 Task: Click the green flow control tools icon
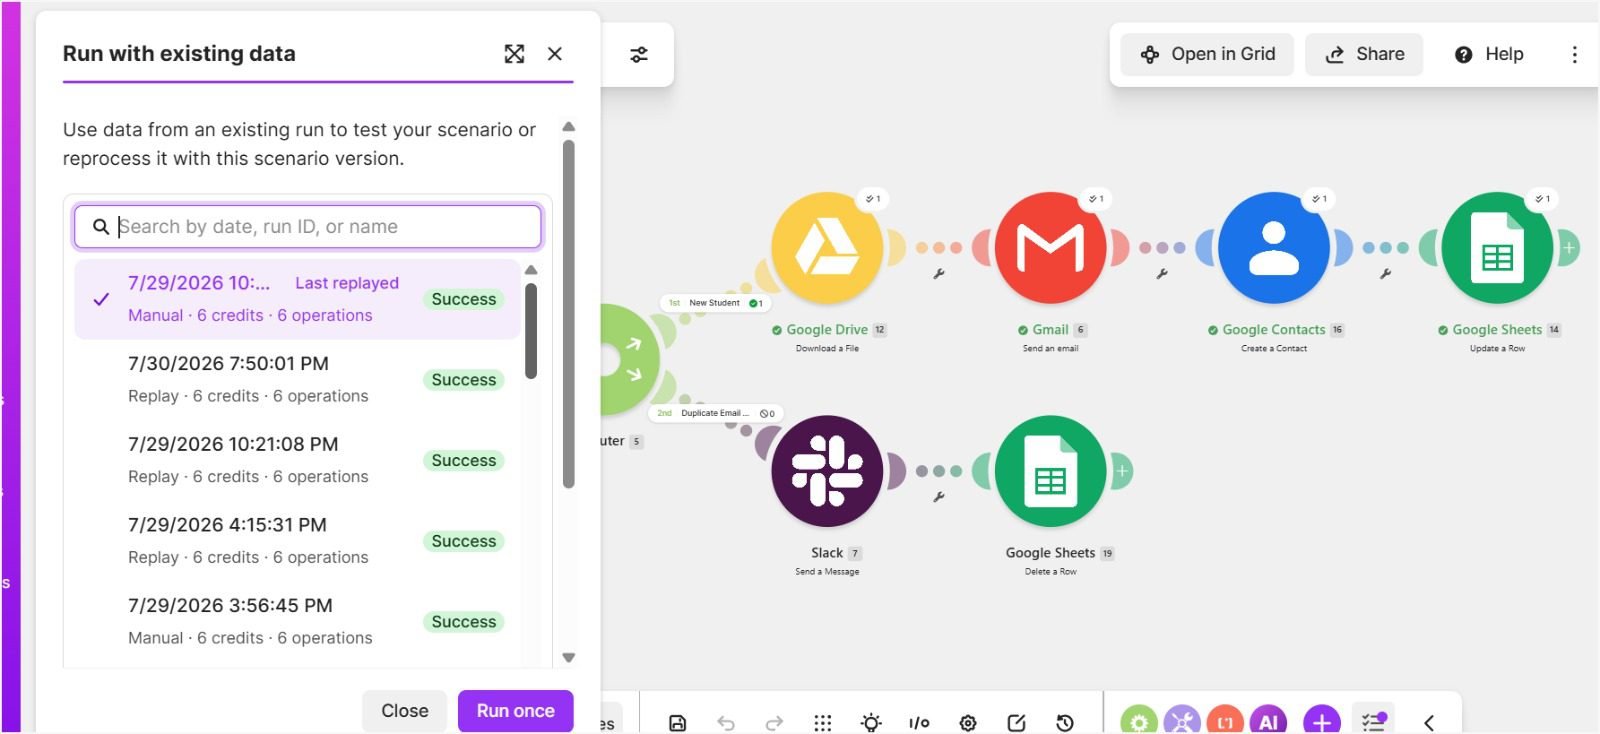(x=1139, y=721)
